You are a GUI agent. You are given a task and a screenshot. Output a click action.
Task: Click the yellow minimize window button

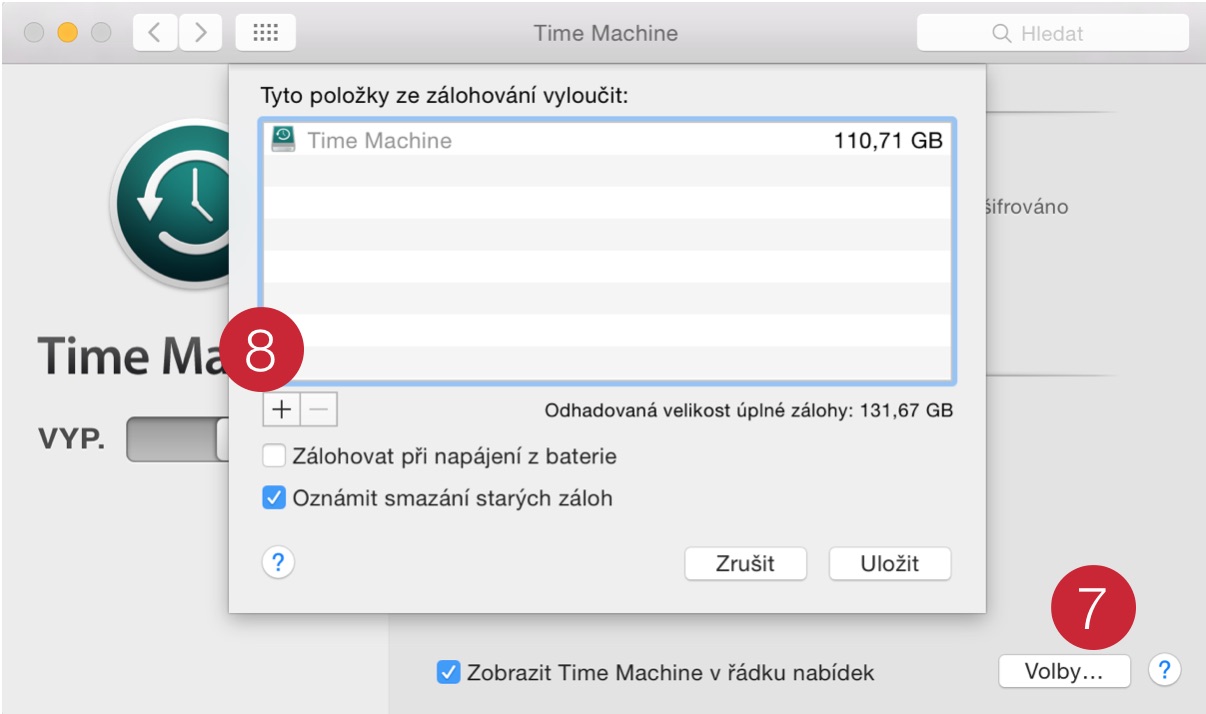pos(68,33)
